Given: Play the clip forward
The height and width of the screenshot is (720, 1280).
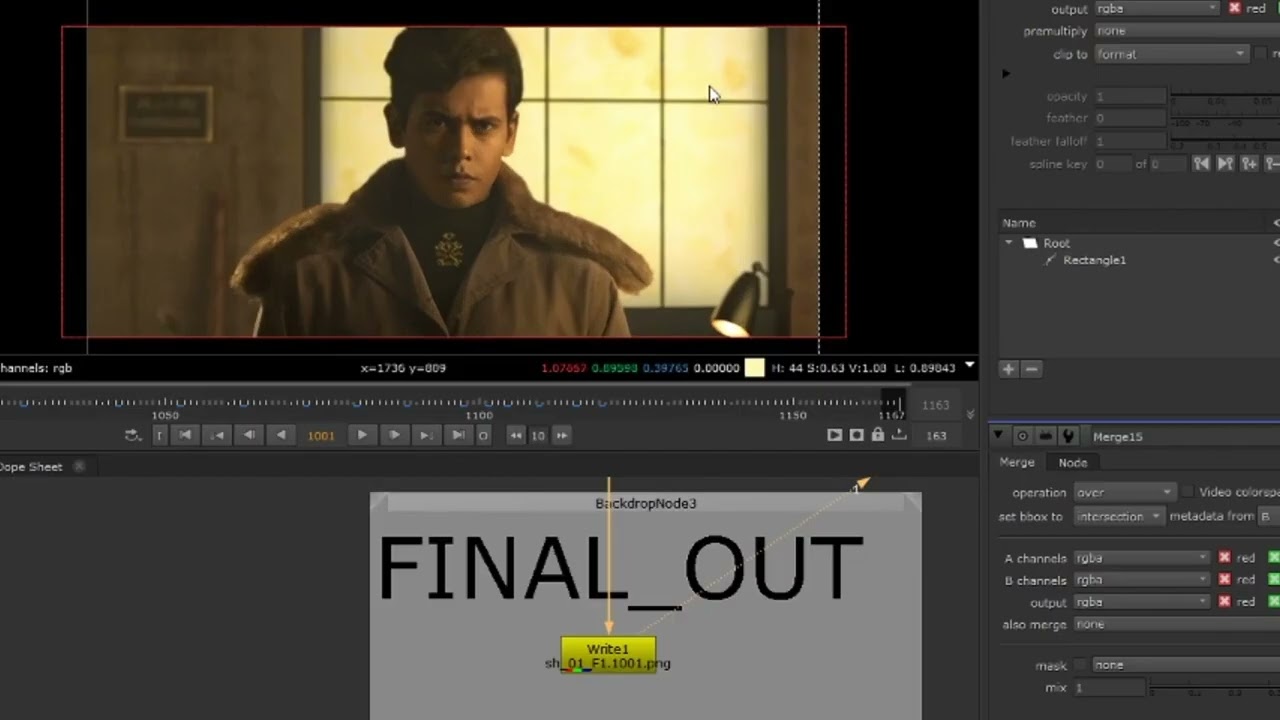Looking at the screenshot, I should 362,435.
